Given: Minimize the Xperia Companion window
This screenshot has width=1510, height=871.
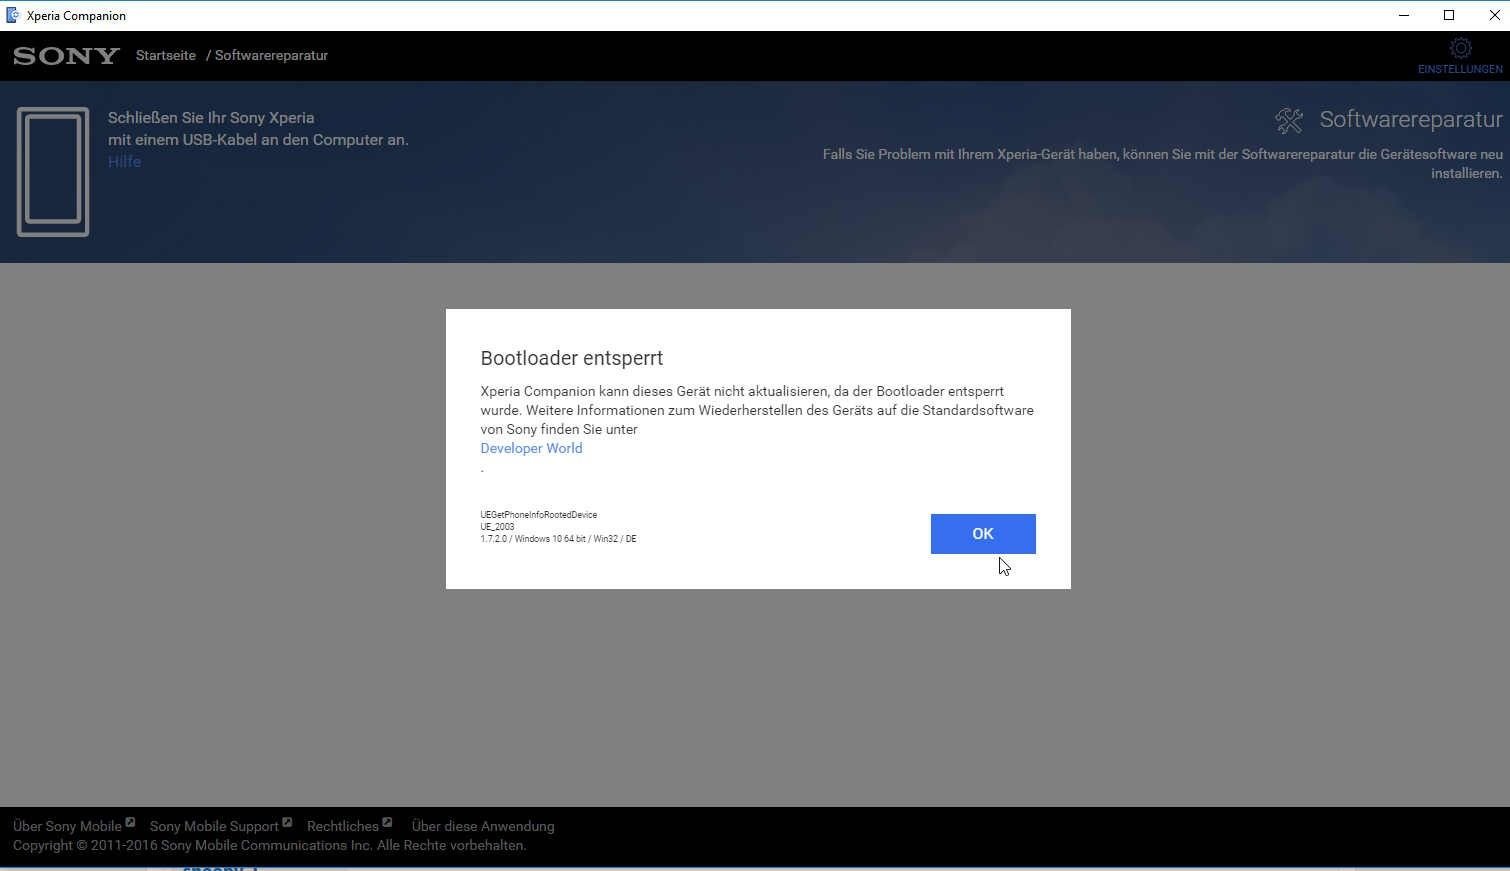Looking at the screenshot, I should click(x=1404, y=15).
